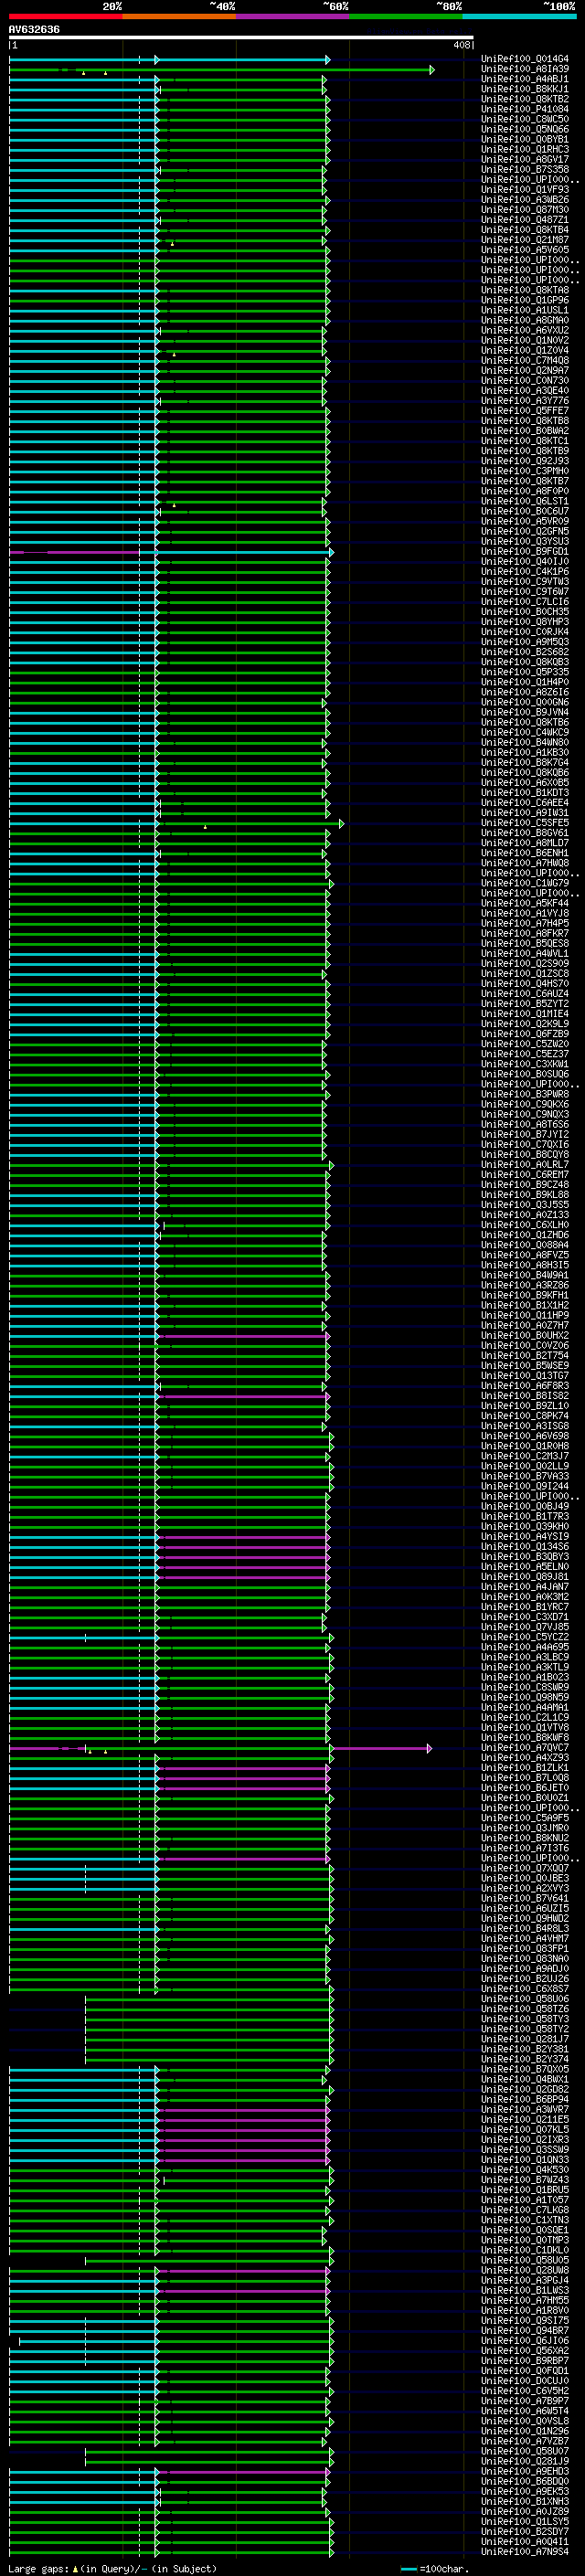
Task: Click hit label UniRef100_B8IS82
Action: pyautogui.click(x=524, y=1395)
